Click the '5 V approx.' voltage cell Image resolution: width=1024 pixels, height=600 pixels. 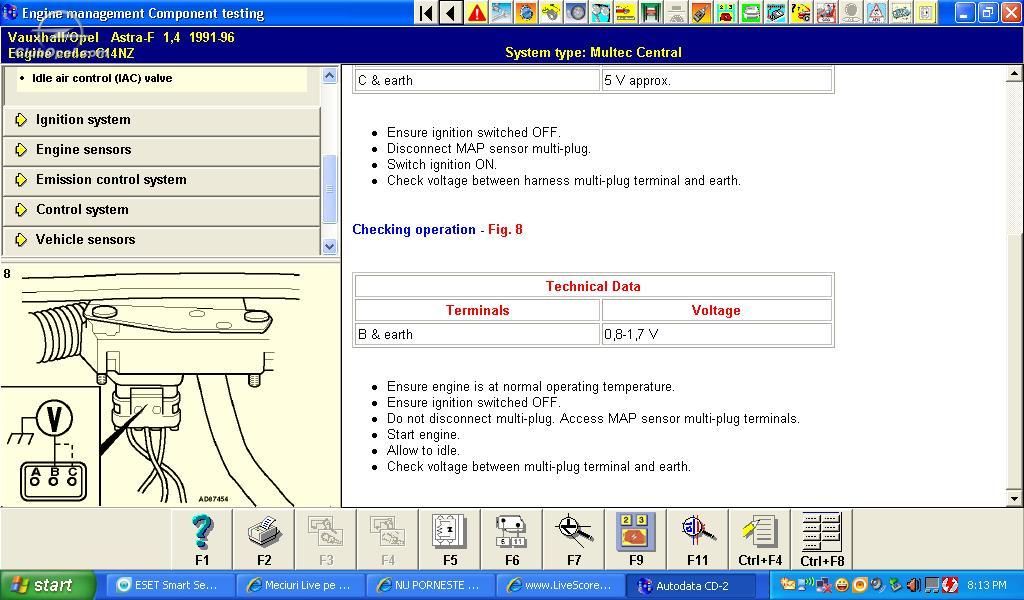[716, 80]
